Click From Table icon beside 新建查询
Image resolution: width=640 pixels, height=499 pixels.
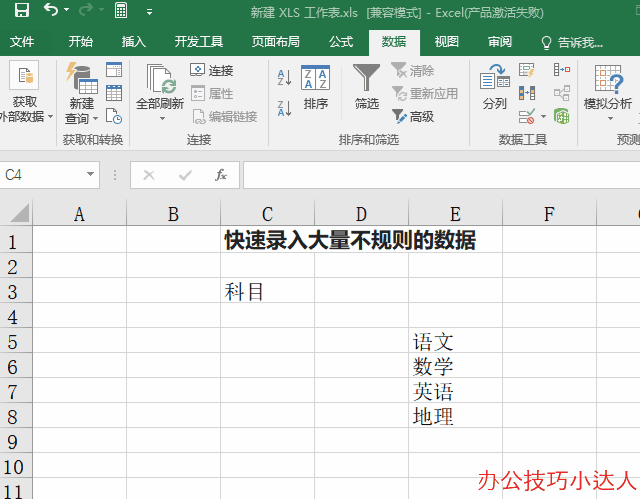click(x=114, y=93)
